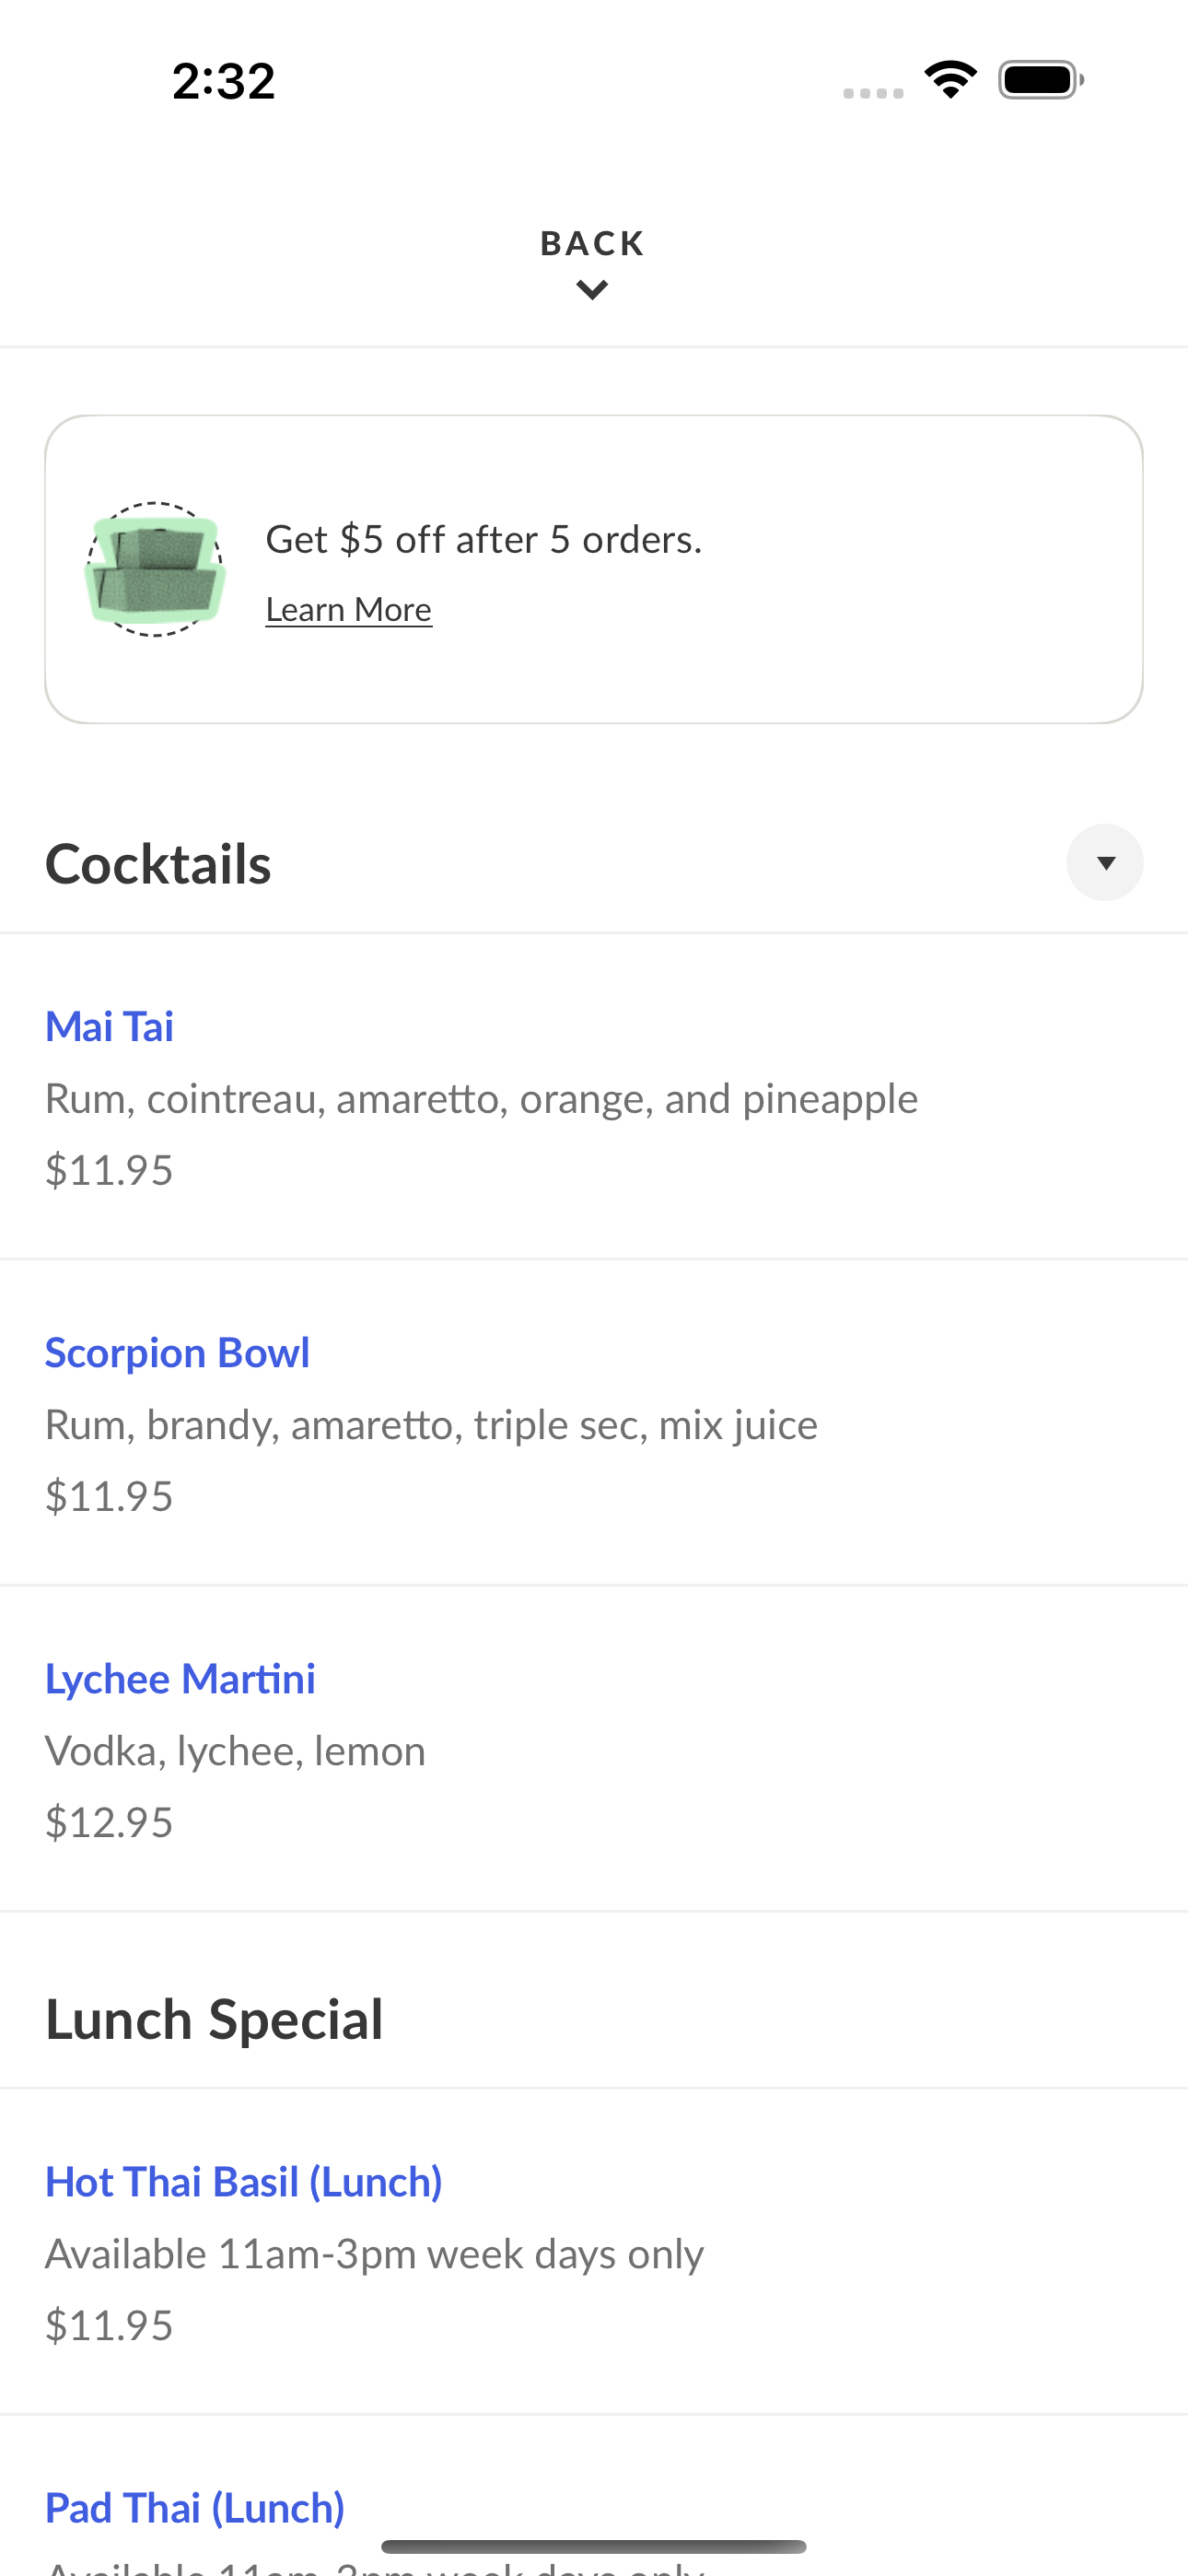Tap the cellular signal dots indicator
The height and width of the screenshot is (2576, 1188).
[x=873, y=93]
